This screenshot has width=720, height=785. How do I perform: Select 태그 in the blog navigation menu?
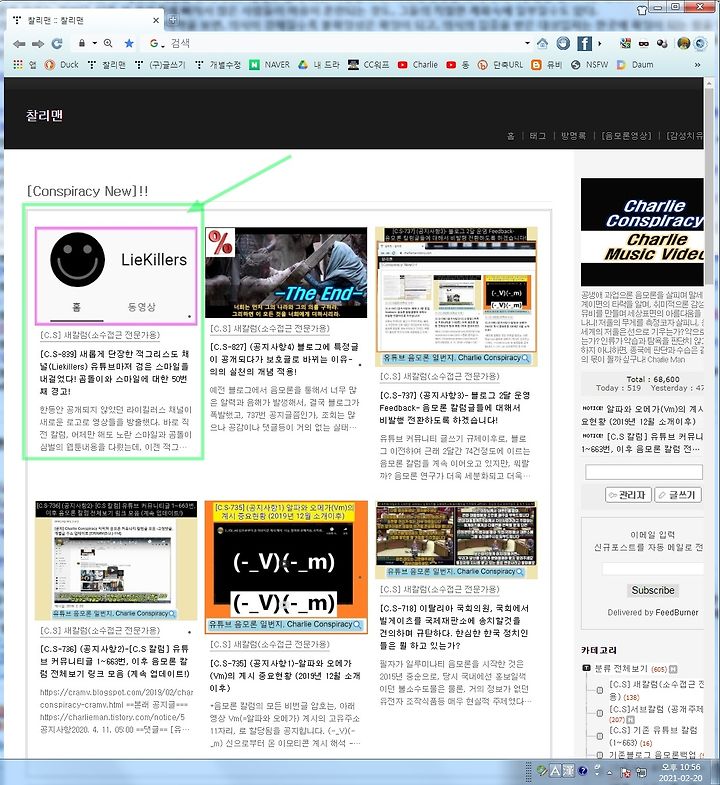point(538,136)
